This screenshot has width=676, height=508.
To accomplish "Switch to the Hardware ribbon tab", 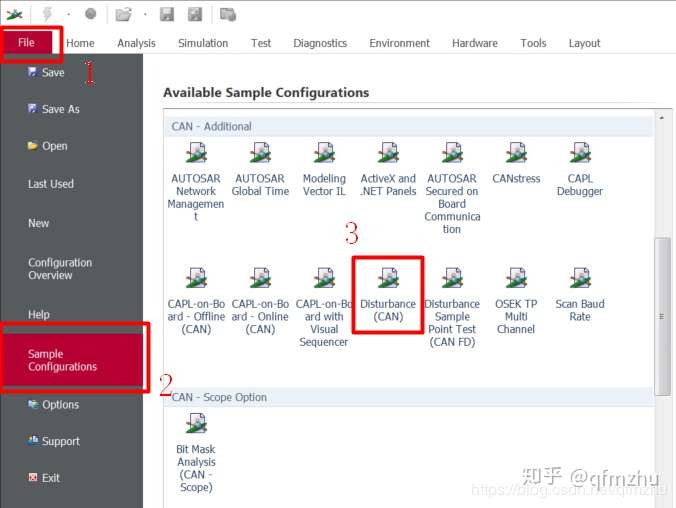I will (x=475, y=43).
